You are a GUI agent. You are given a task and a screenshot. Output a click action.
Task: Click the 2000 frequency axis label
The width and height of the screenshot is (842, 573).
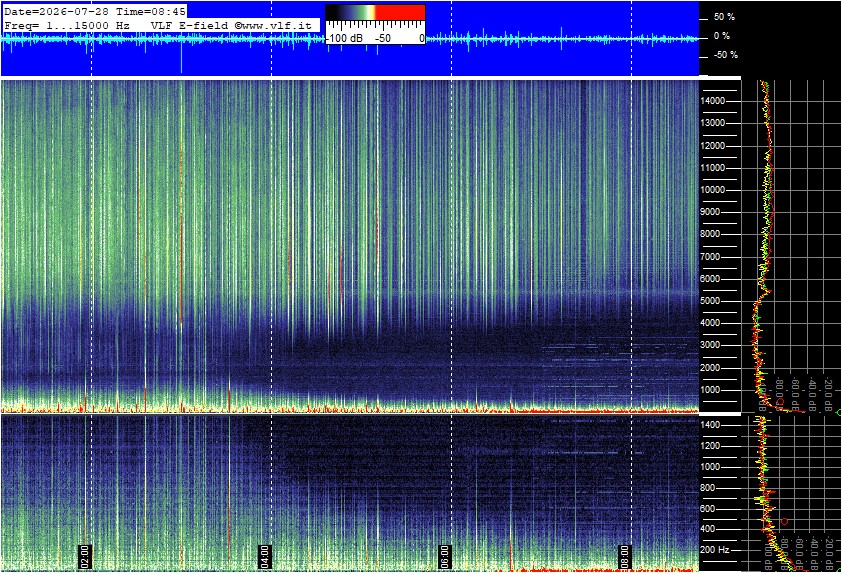[710, 368]
